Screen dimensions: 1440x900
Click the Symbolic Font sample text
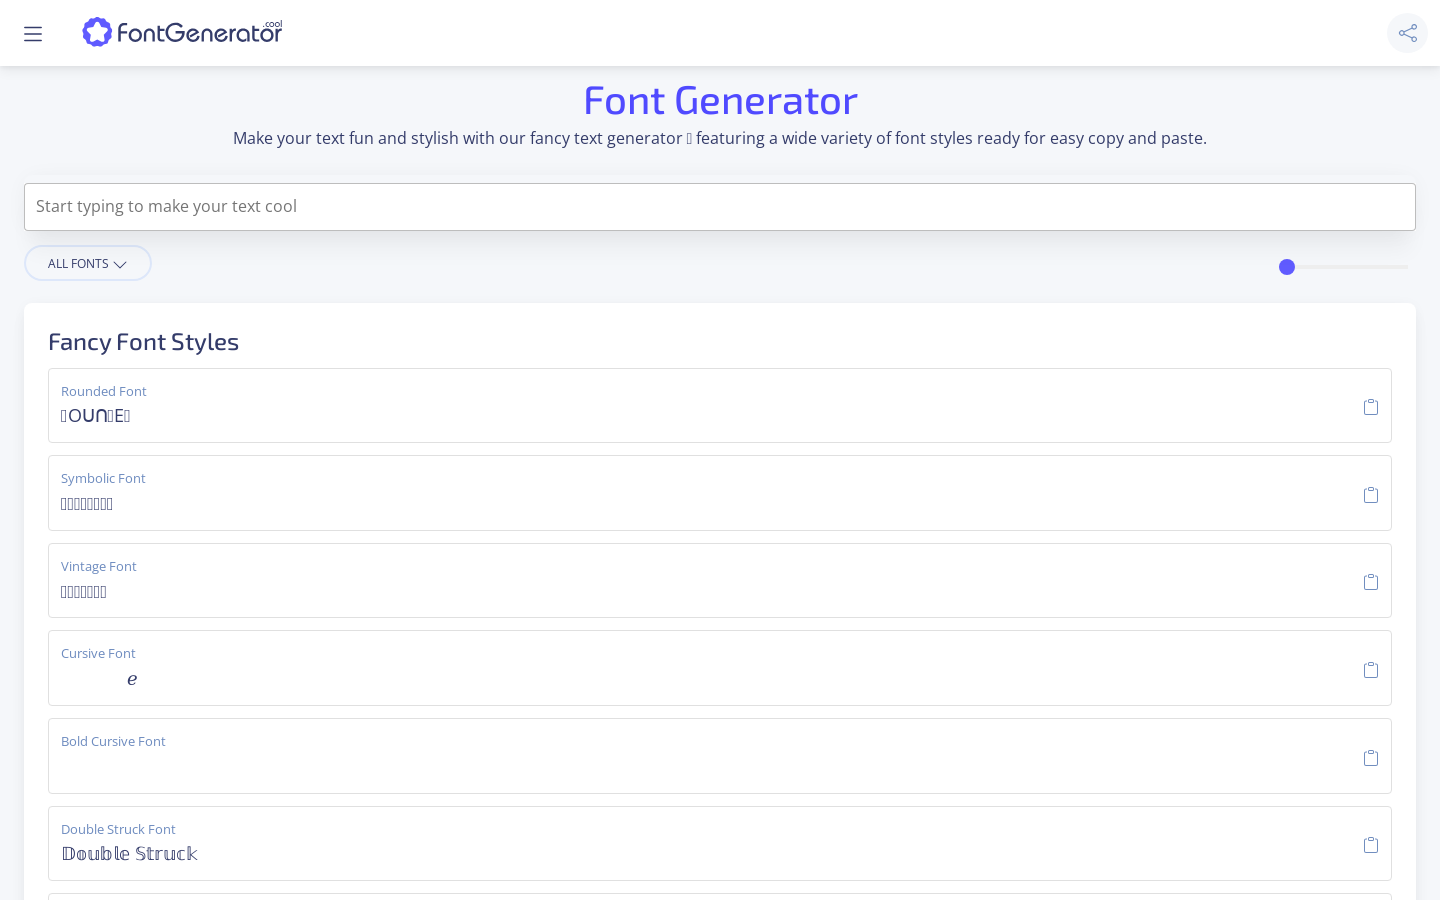(x=87, y=504)
